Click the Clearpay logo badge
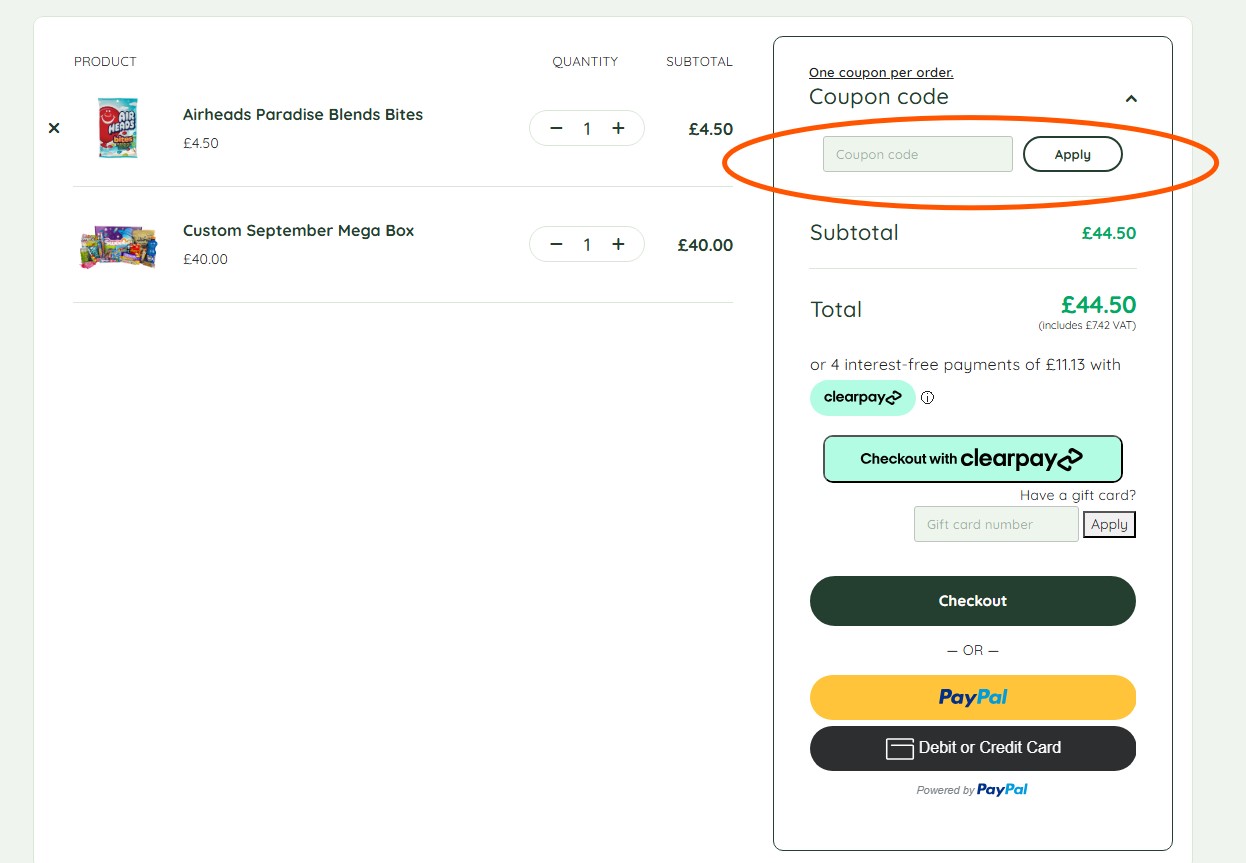 [x=862, y=397]
